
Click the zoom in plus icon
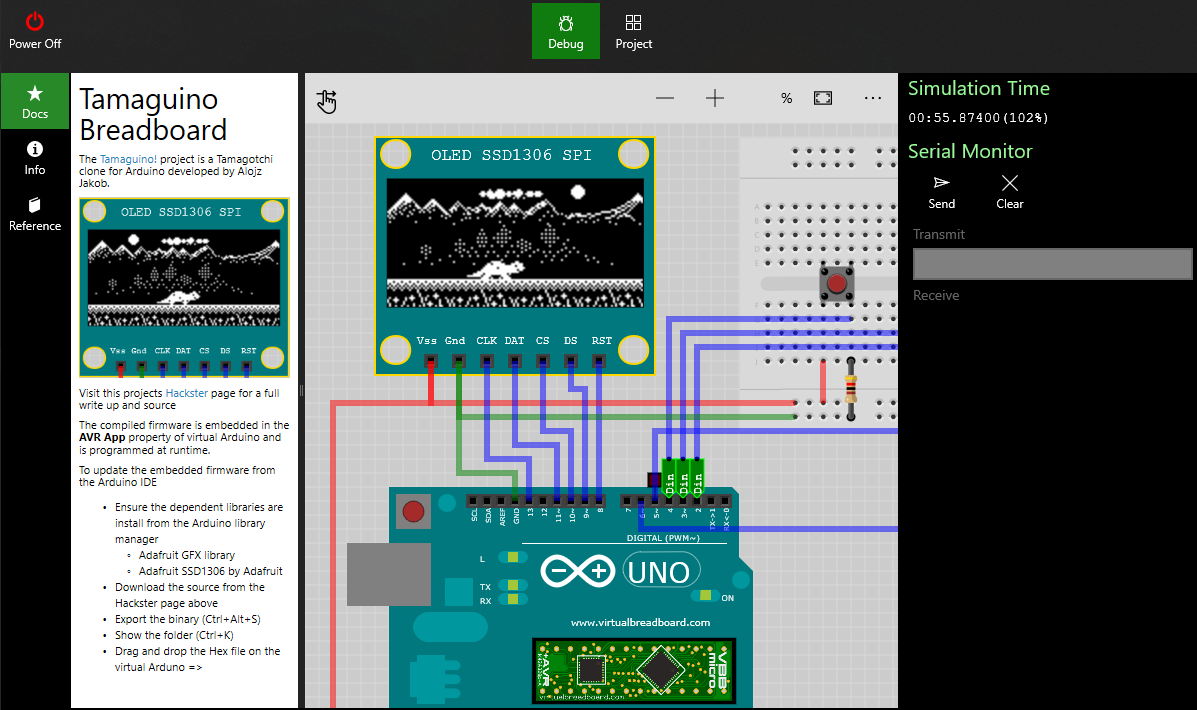pos(714,98)
